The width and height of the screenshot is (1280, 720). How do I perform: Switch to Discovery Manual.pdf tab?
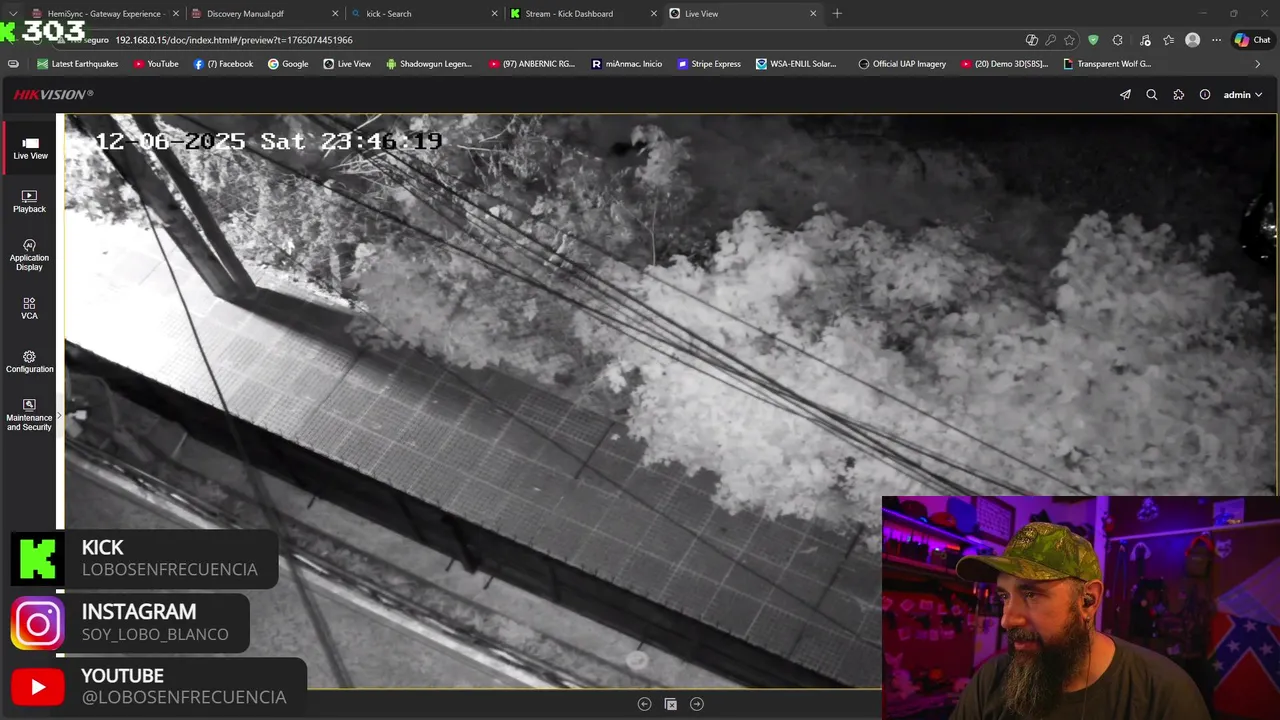265,14
